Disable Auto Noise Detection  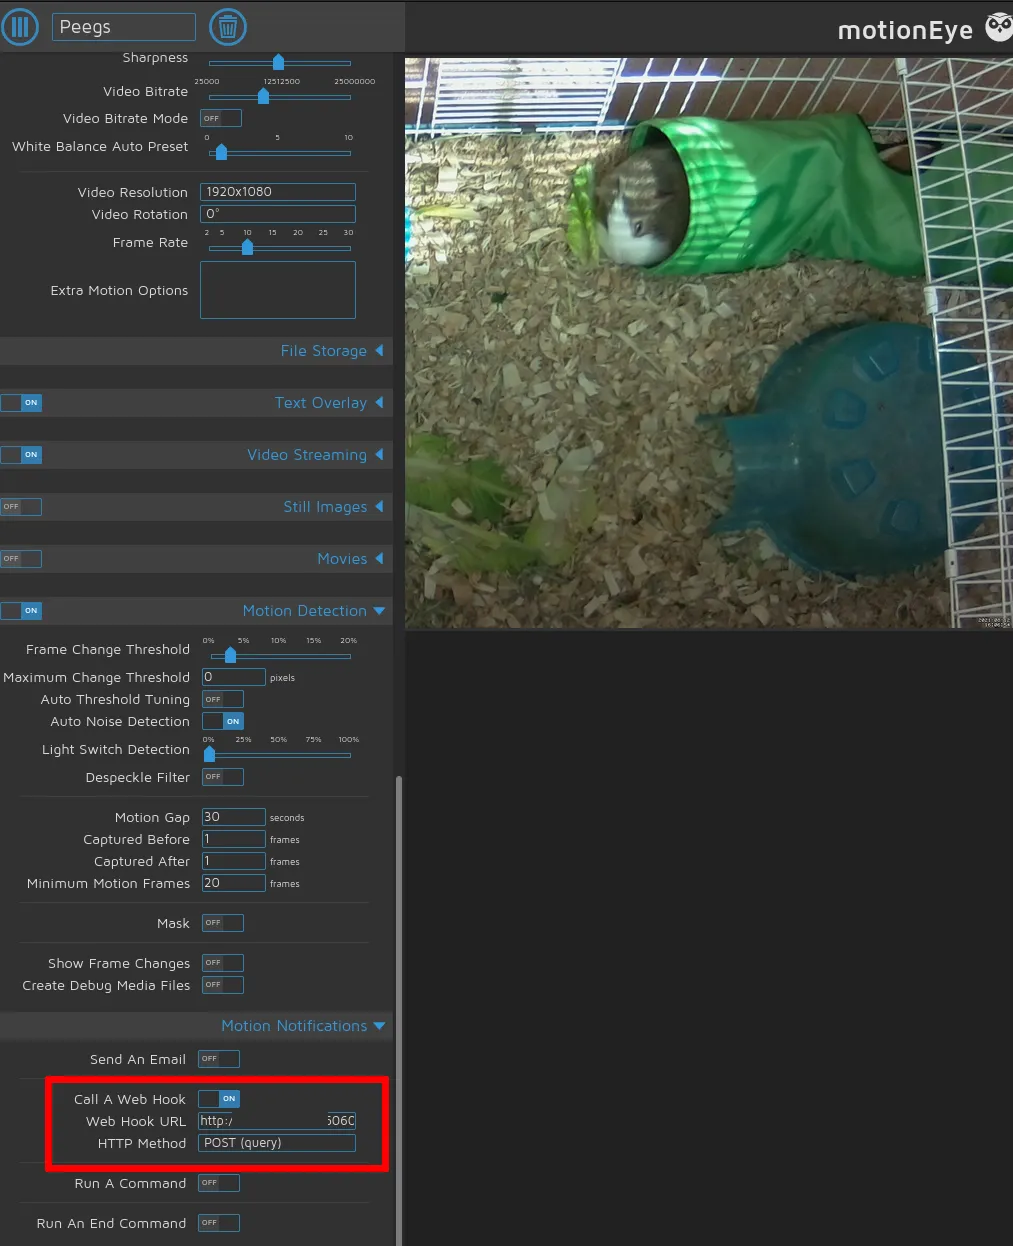222,720
